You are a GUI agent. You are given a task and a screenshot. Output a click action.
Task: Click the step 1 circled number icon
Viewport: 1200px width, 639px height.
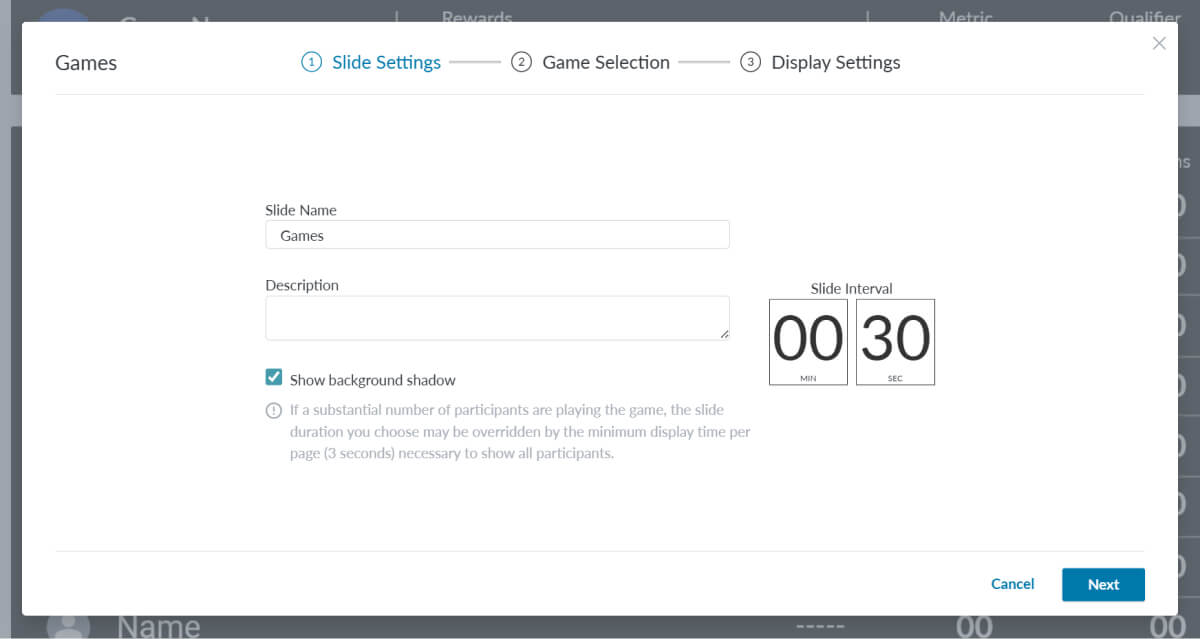tap(311, 62)
